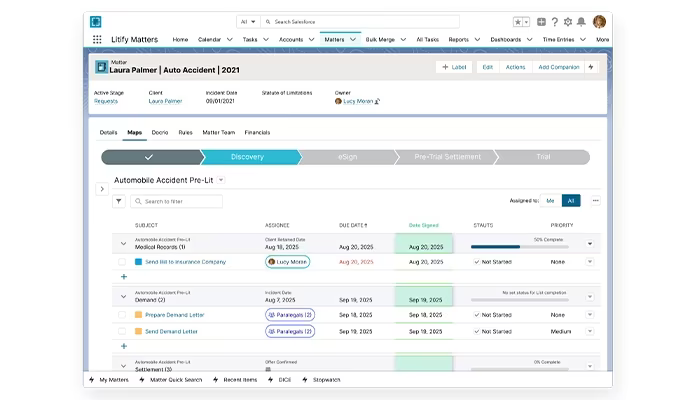Open row menu for Medical Records group
This screenshot has width=700, height=400.
pos(590,244)
